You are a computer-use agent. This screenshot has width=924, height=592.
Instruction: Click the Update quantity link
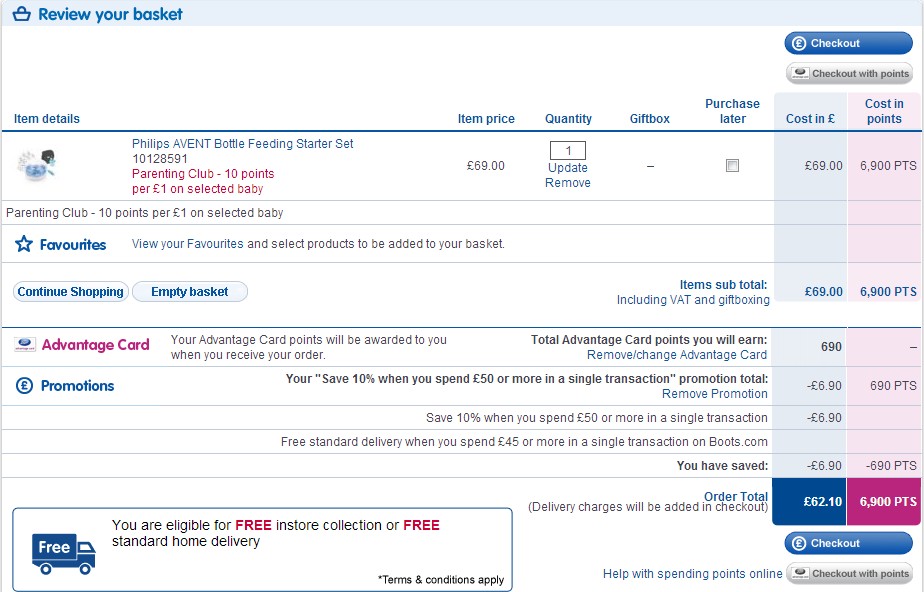[x=567, y=167]
